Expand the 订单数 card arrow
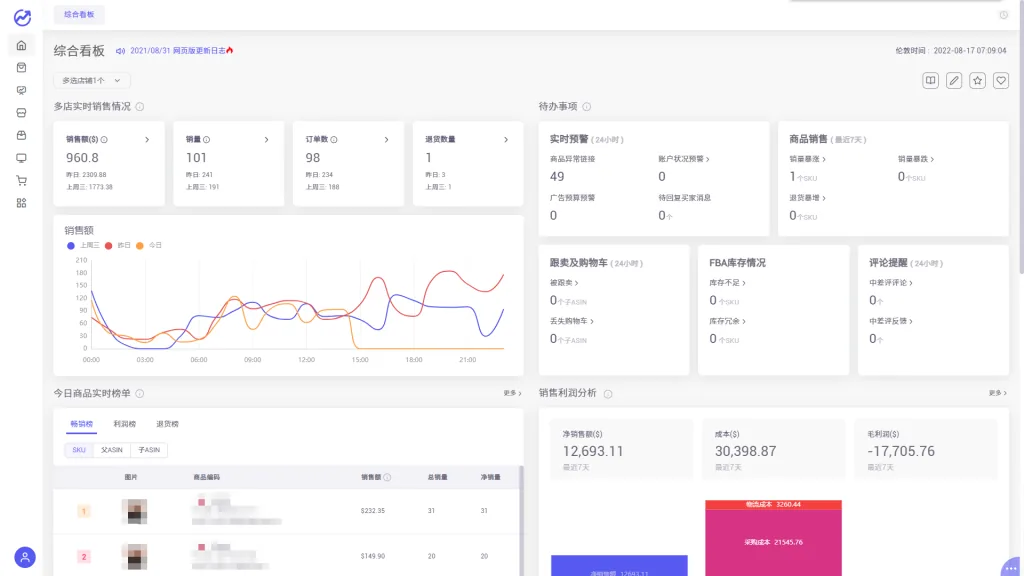This screenshot has width=1024, height=576. [x=387, y=139]
